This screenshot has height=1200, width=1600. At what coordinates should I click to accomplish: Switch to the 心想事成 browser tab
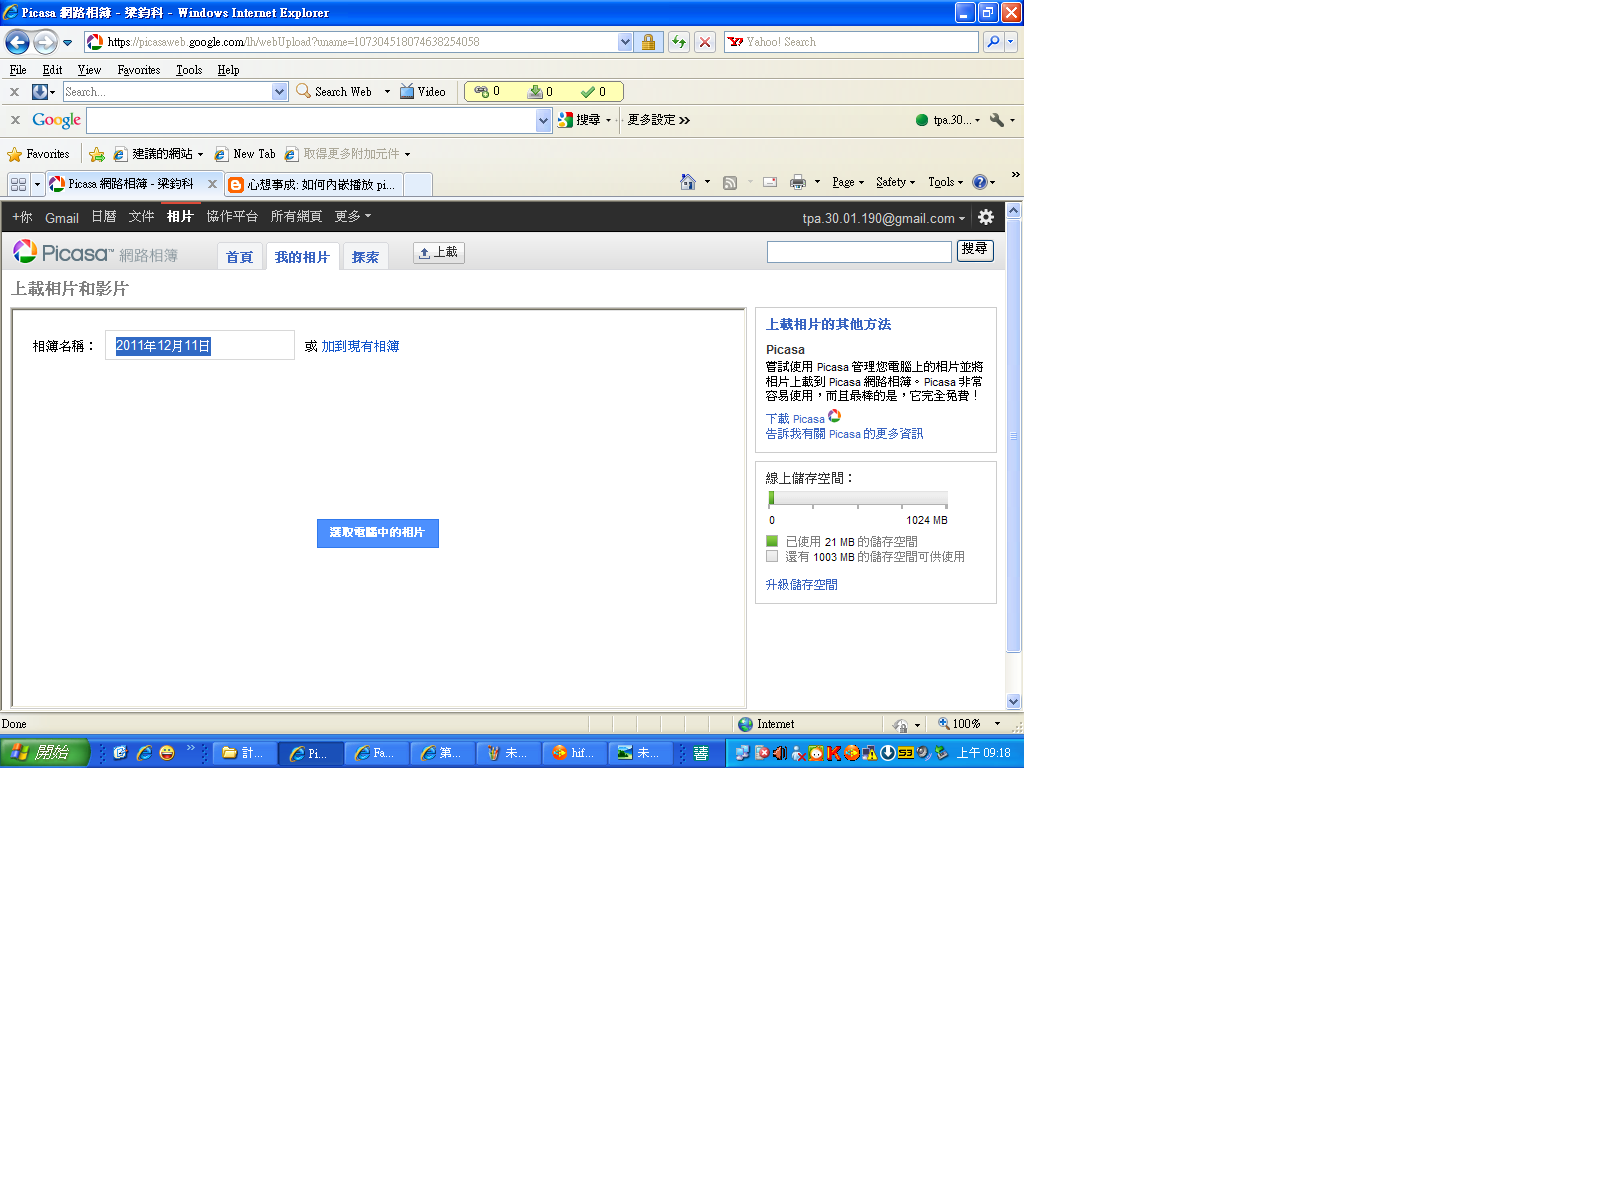pos(314,185)
